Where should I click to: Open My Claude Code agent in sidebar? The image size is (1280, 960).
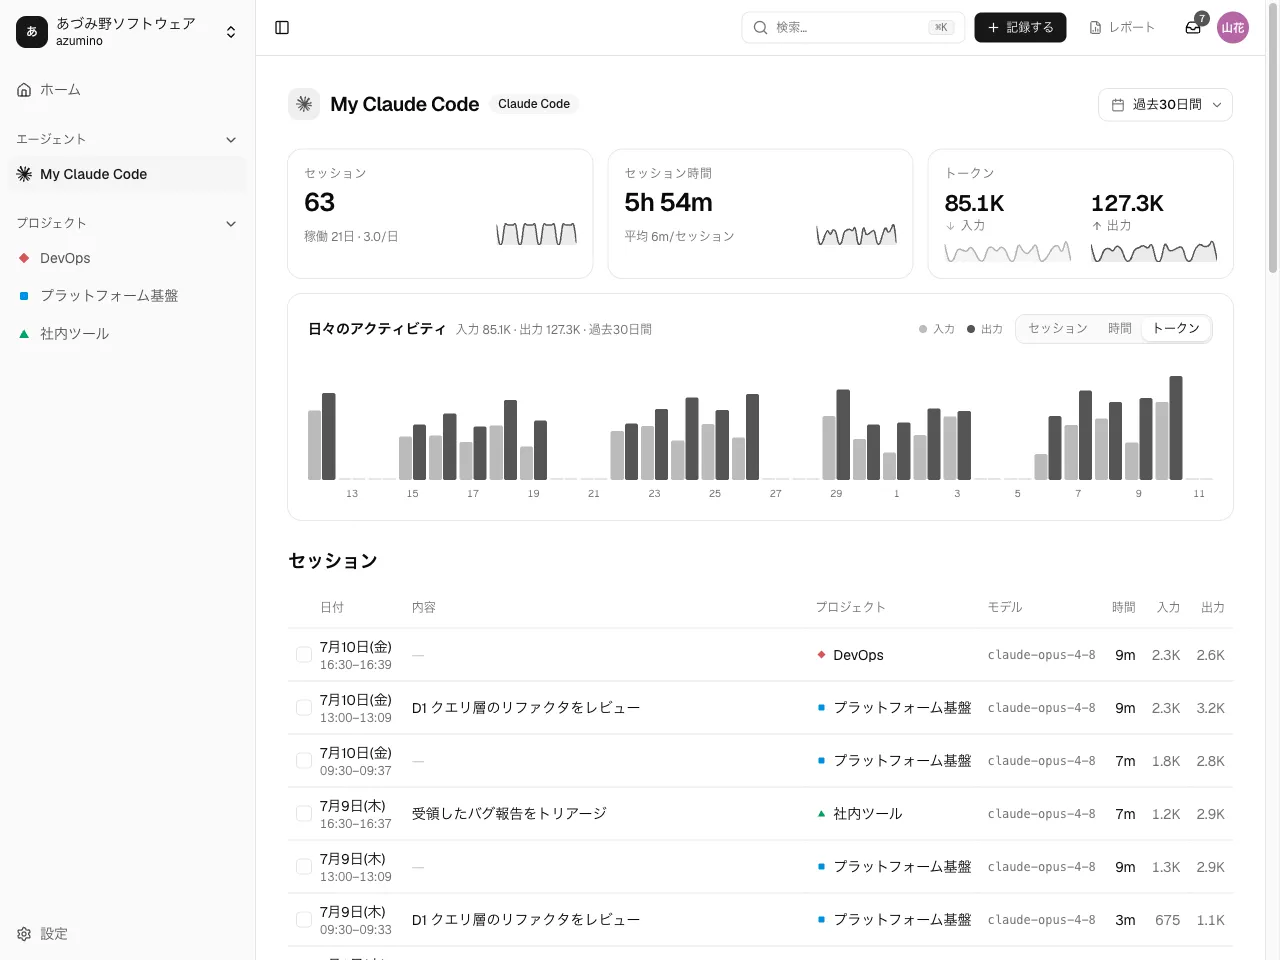[x=128, y=174]
